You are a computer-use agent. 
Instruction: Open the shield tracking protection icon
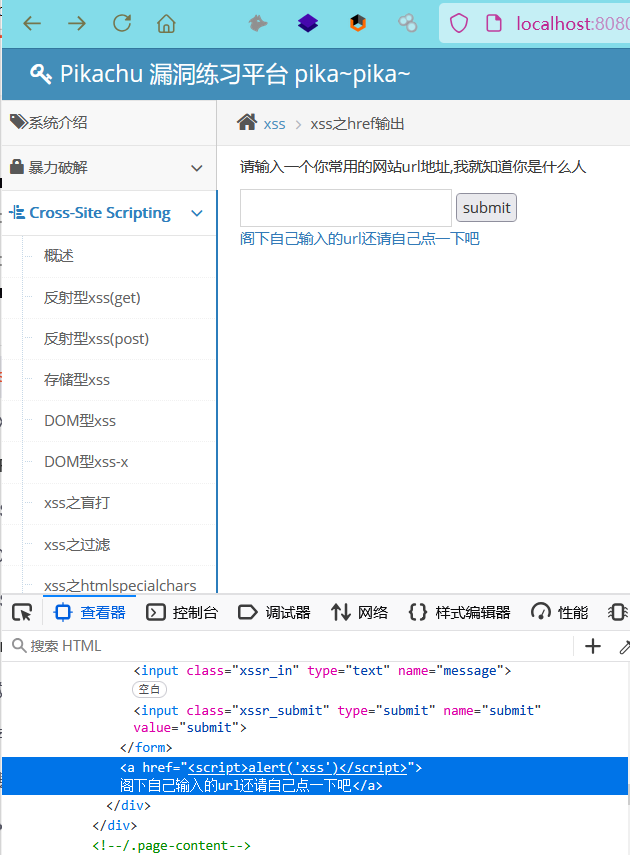459,23
